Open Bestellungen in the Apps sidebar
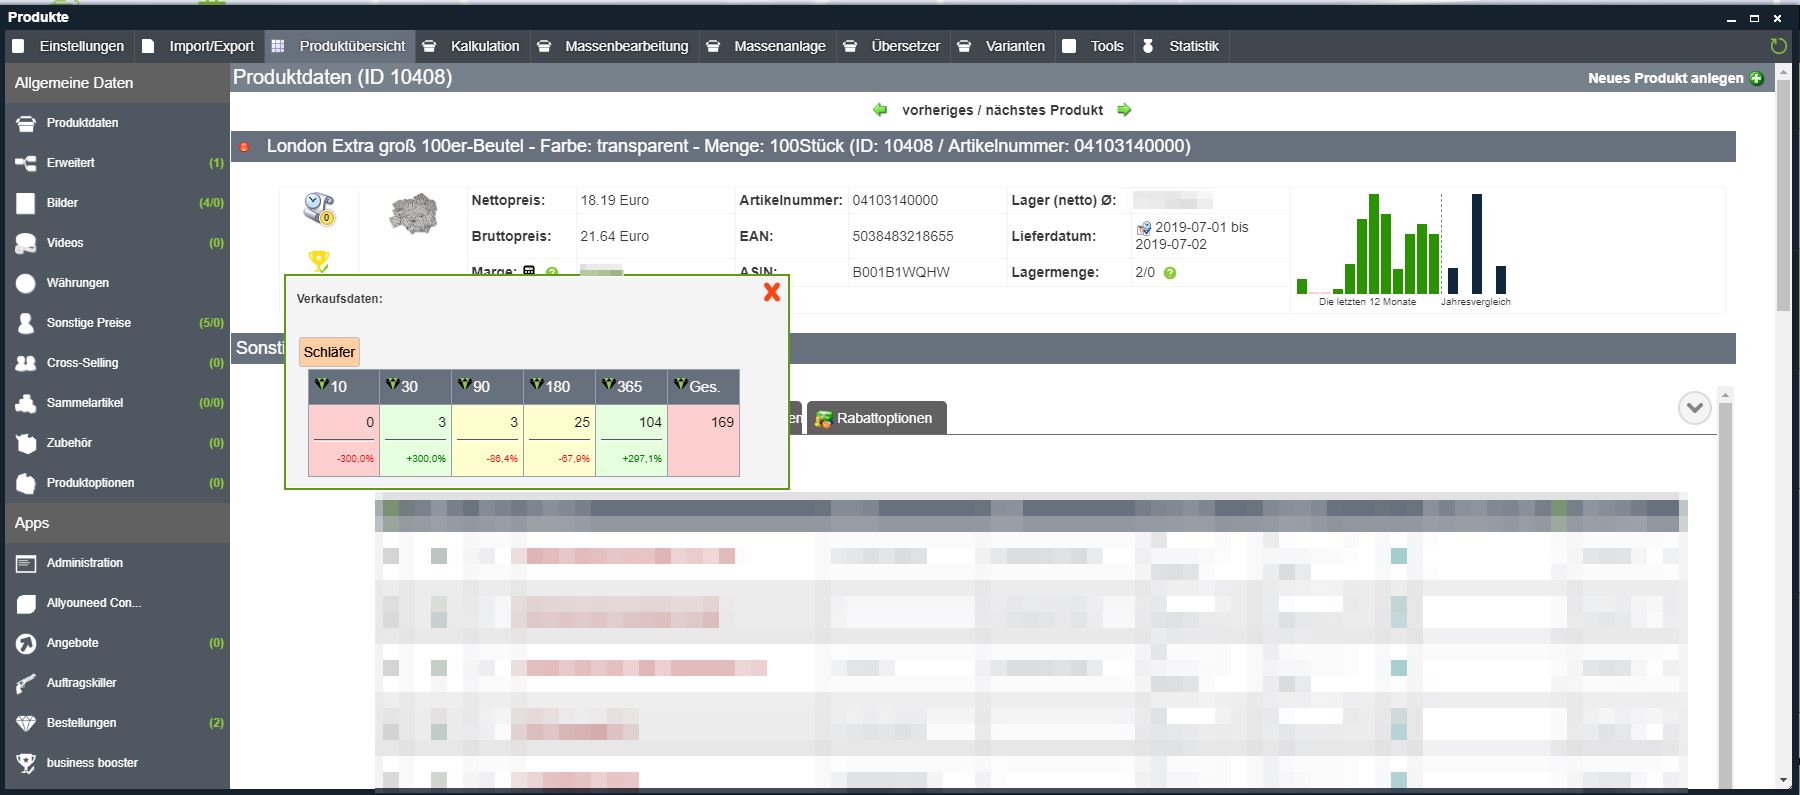Screen dimensions: 1800x795 coord(81,723)
